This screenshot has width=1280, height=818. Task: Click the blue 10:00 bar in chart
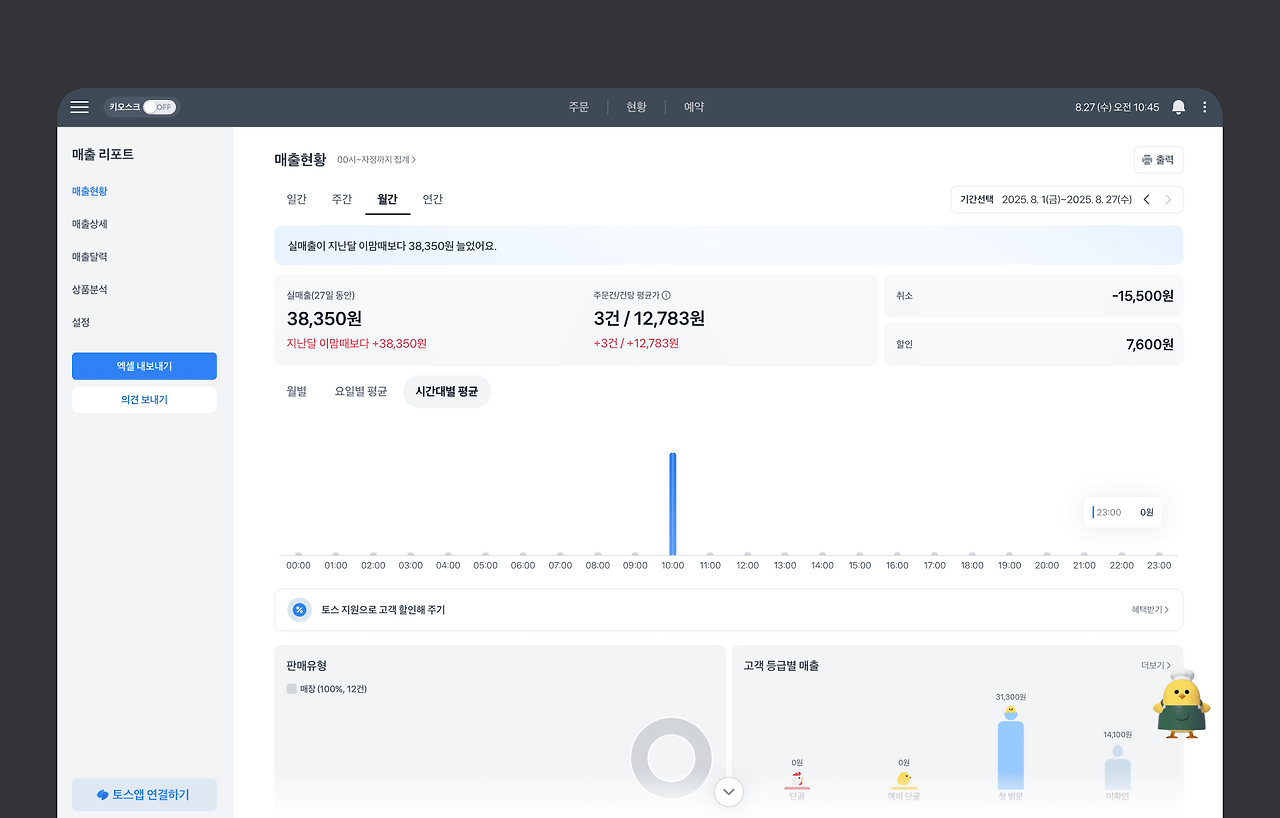click(x=673, y=504)
